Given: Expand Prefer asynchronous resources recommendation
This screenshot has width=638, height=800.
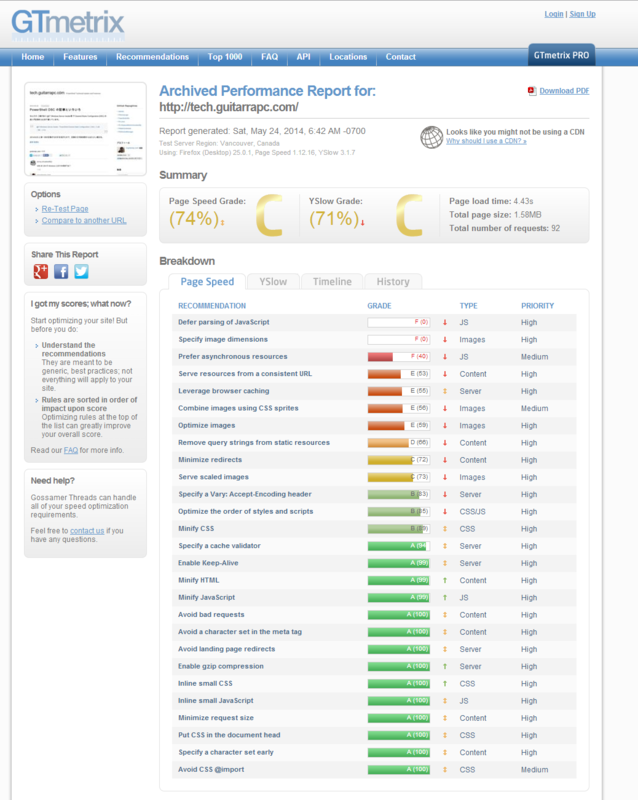Looking at the screenshot, I should click(x=233, y=357).
